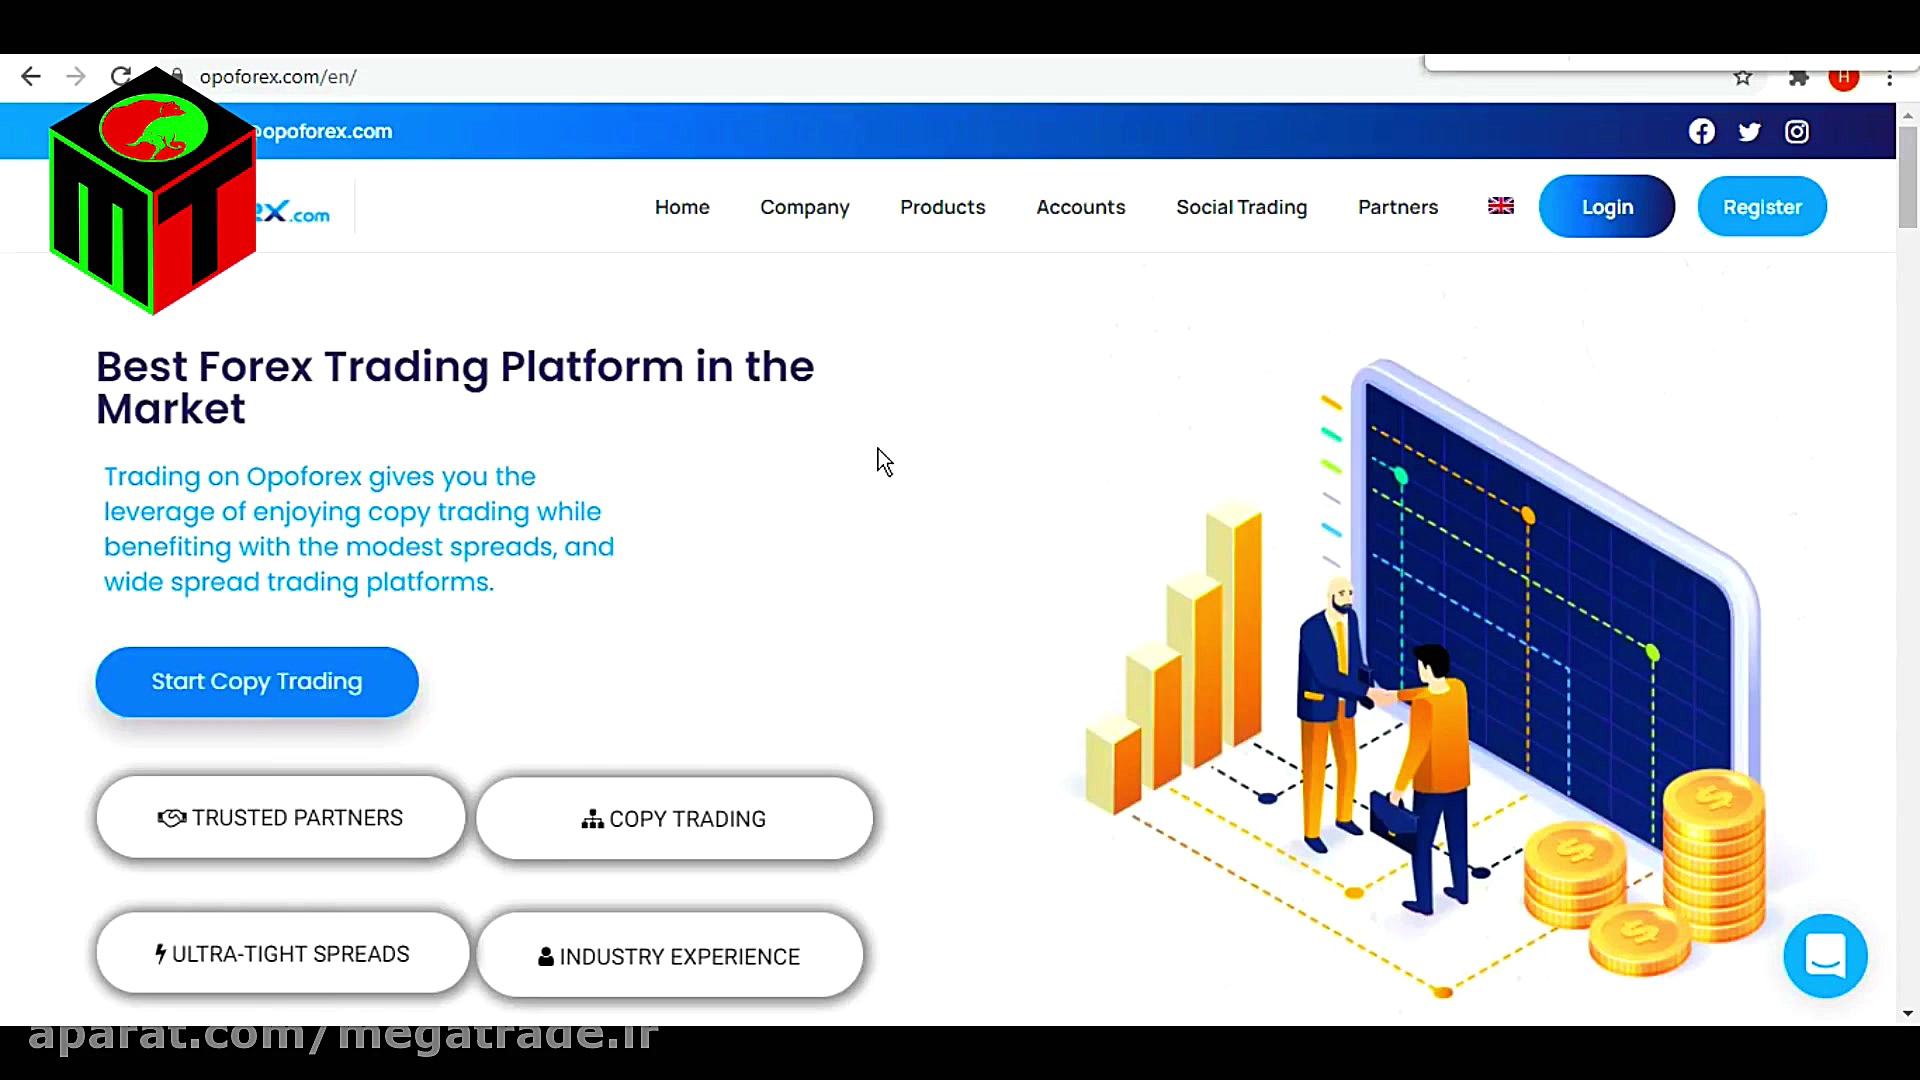Click the scrollbar up arrow

1908,115
